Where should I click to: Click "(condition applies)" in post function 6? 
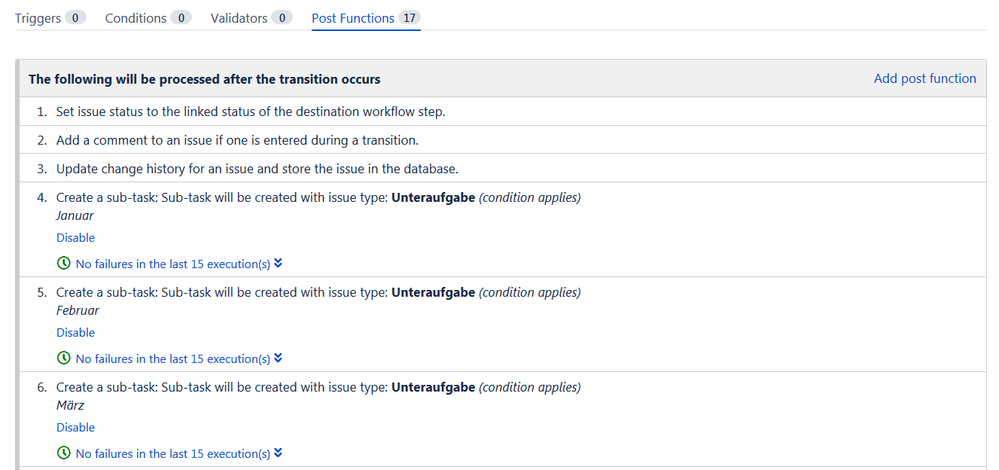coord(529,387)
